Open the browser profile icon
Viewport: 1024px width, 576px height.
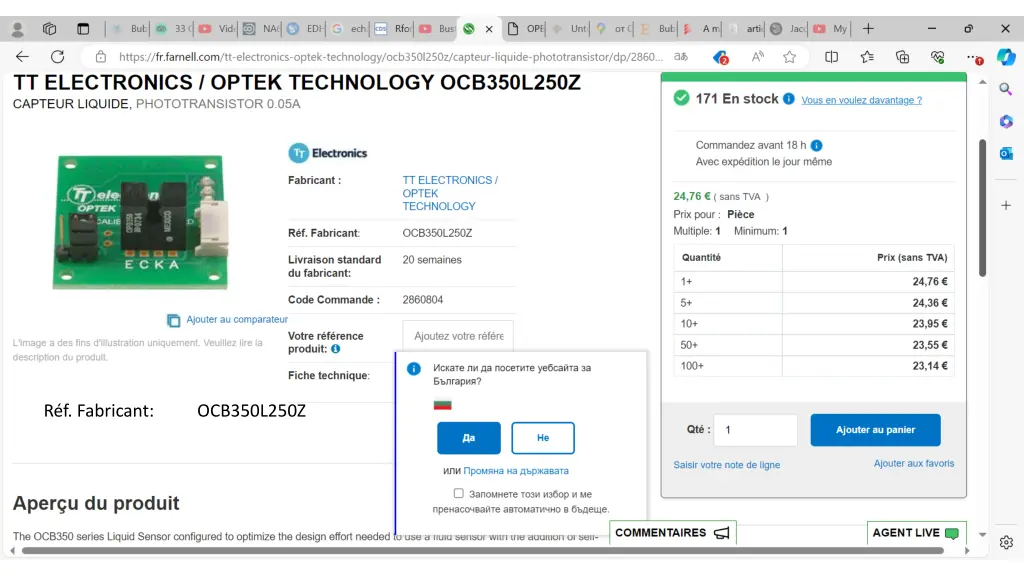(18, 29)
